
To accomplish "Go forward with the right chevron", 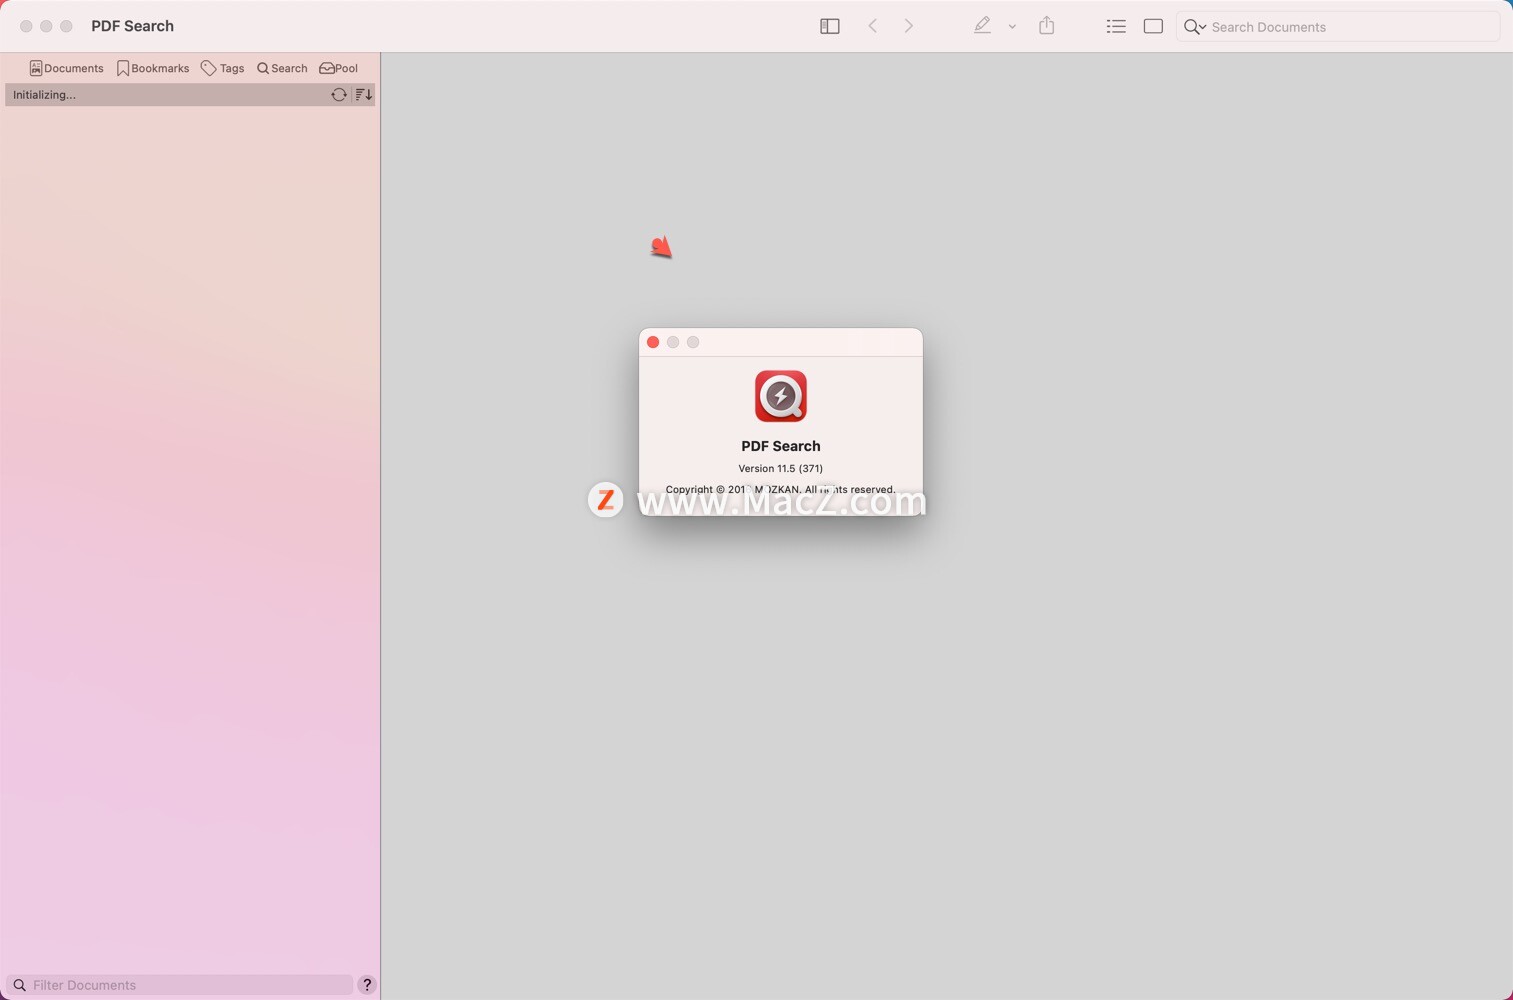I will tap(908, 26).
